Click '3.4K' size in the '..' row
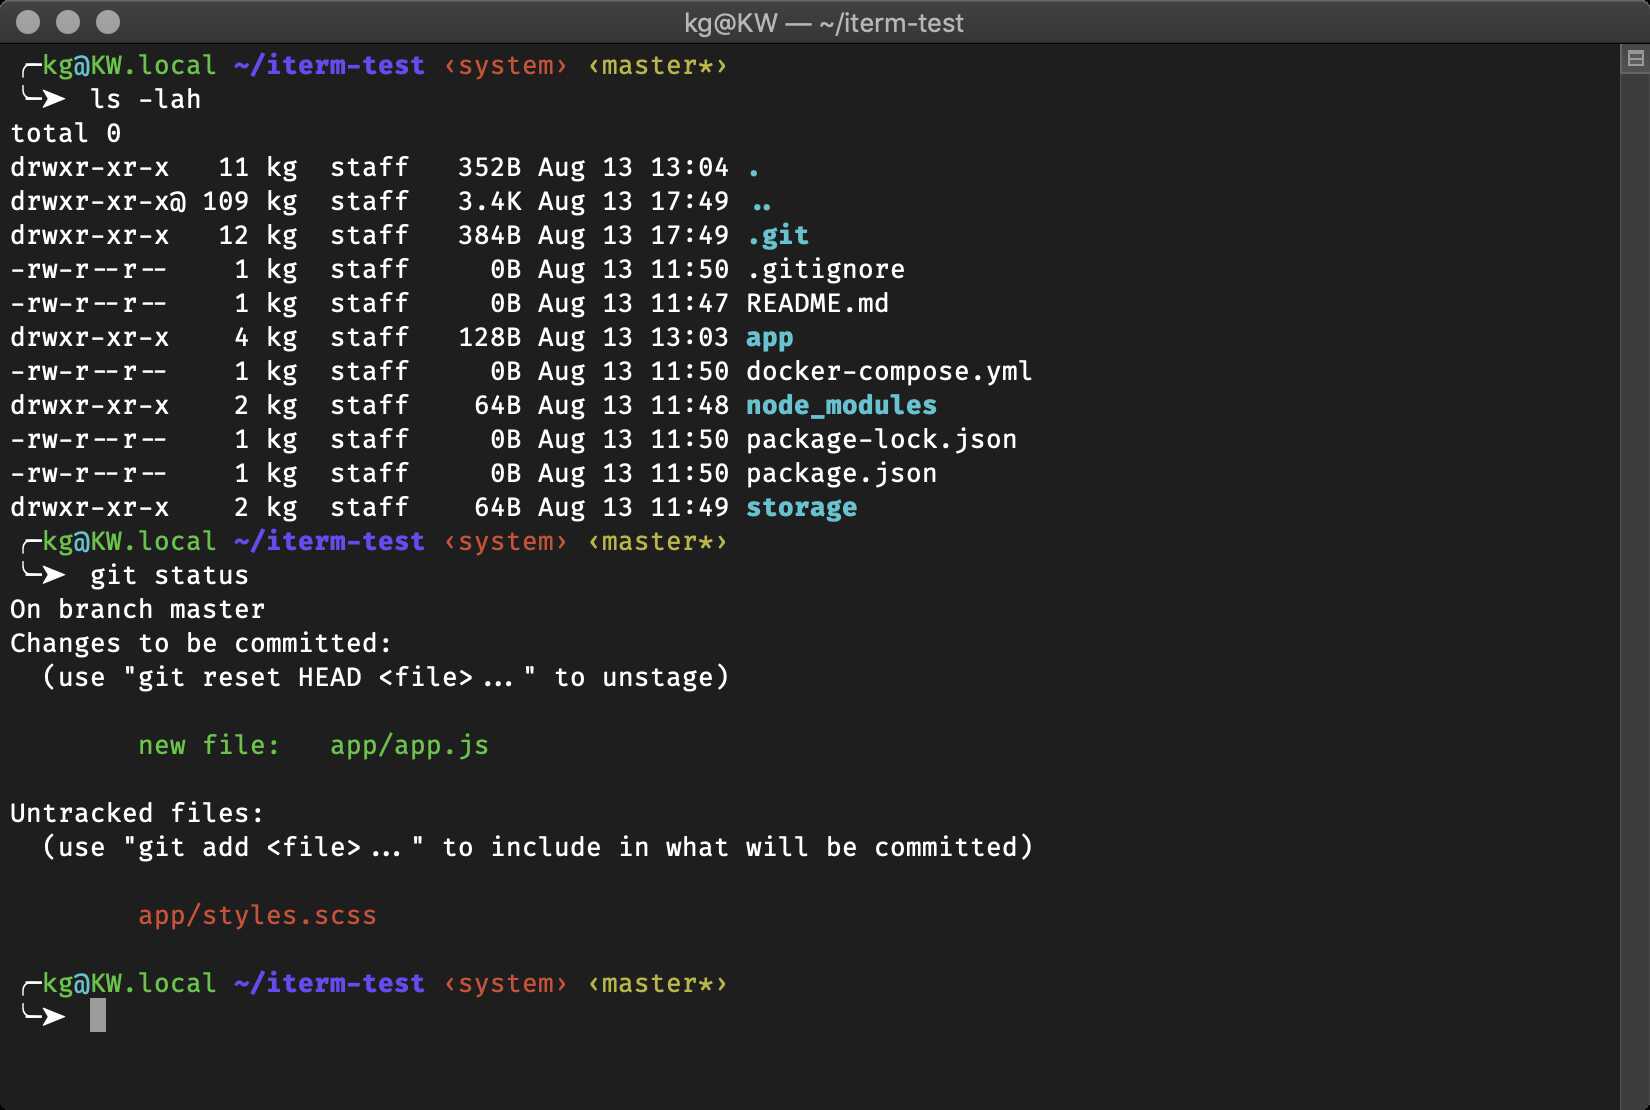The width and height of the screenshot is (1650, 1110). [x=490, y=201]
